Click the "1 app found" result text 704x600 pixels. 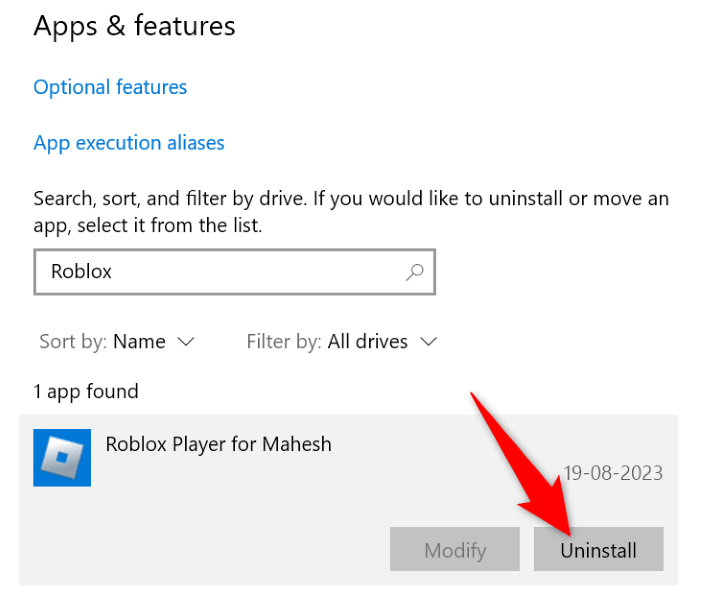[86, 391]
